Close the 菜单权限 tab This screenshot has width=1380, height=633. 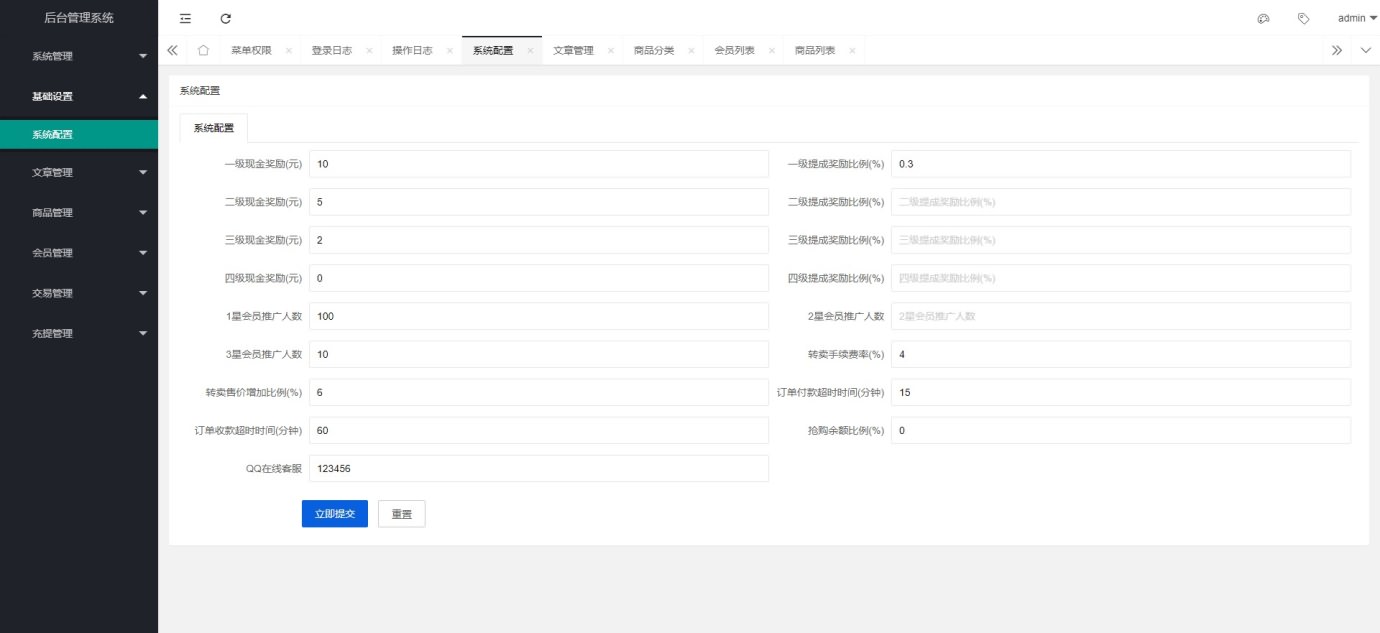[x=288, y=51]
